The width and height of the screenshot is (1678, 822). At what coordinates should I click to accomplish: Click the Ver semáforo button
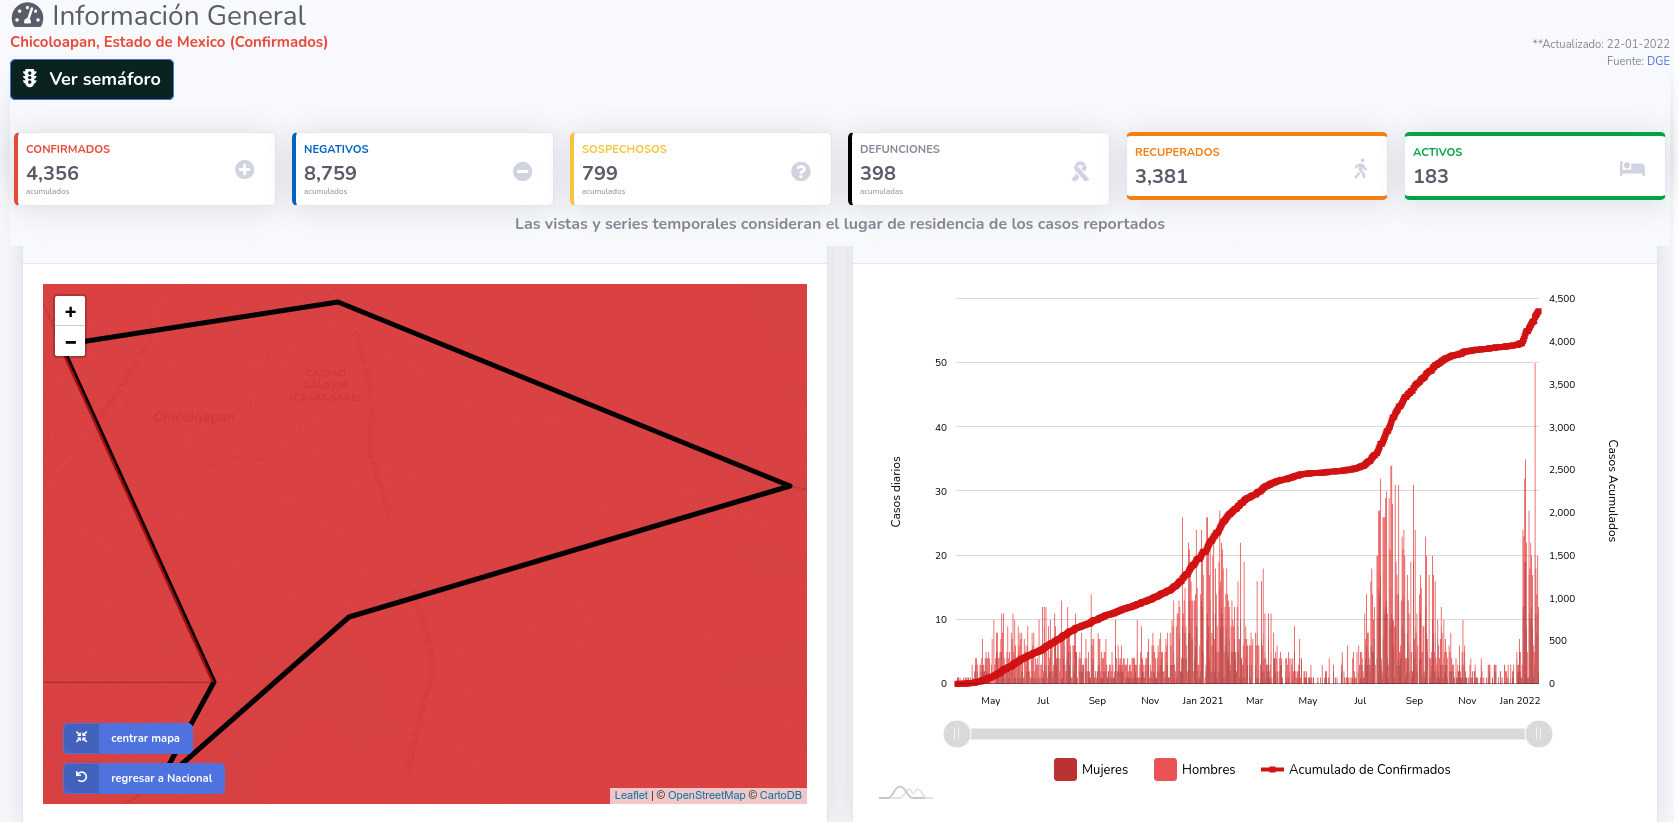92,79
